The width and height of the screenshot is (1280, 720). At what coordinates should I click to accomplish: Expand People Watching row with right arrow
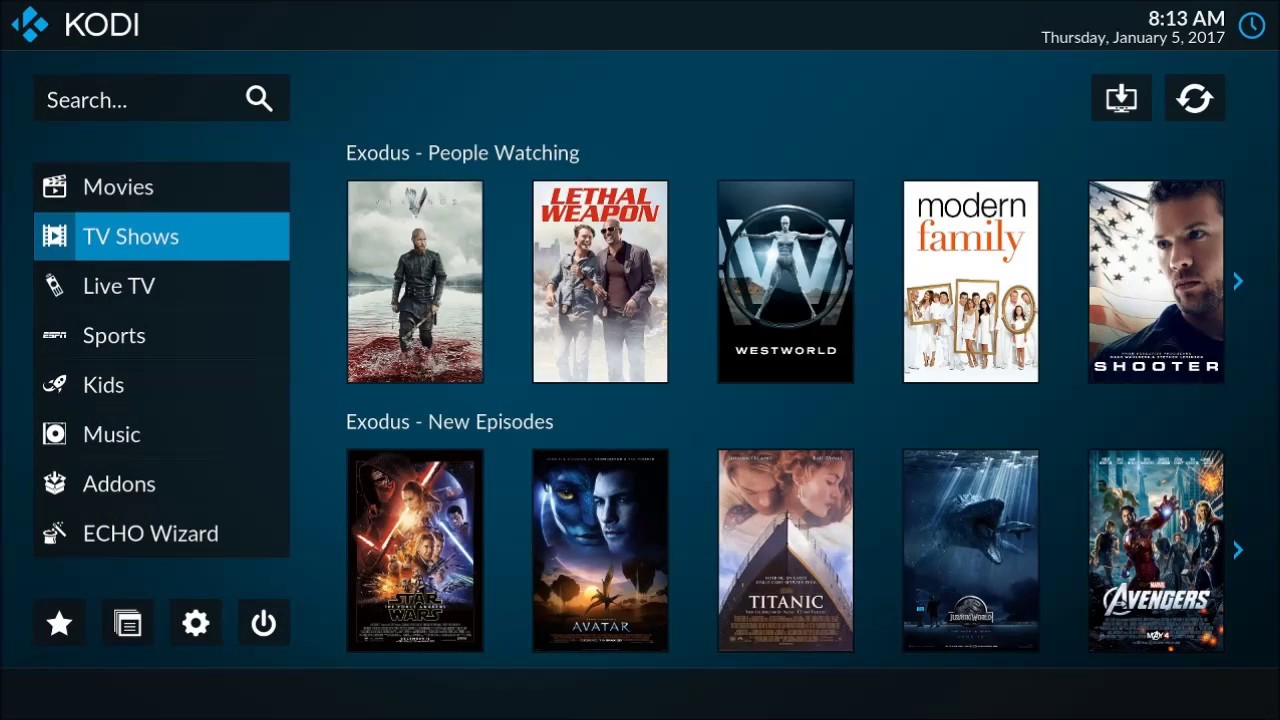tap(1238, 282)
